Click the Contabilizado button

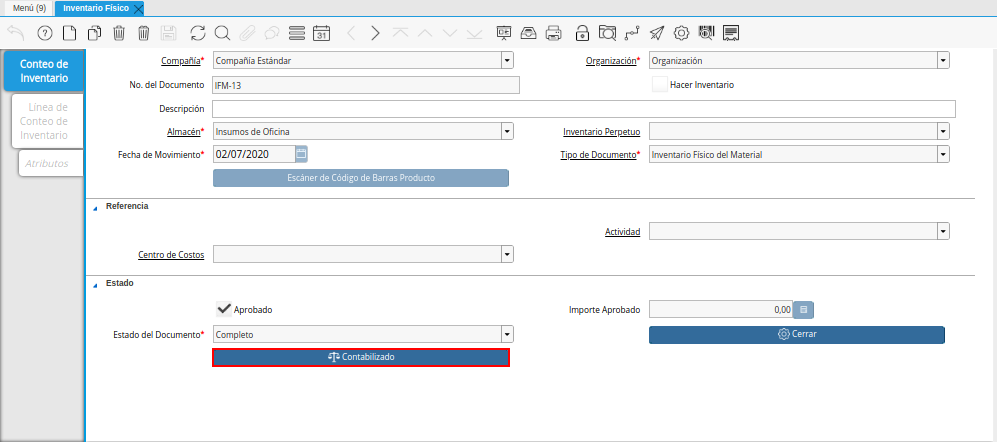(x=361, y=357)
